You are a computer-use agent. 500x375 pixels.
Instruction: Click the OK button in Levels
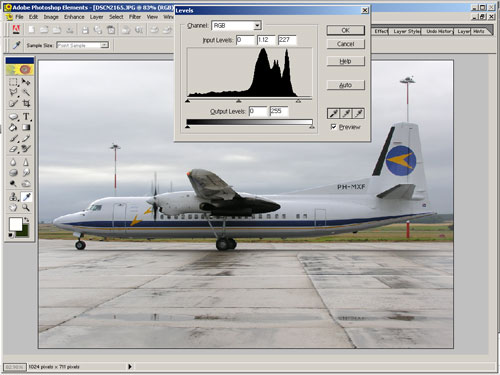(x=346, y=30)
